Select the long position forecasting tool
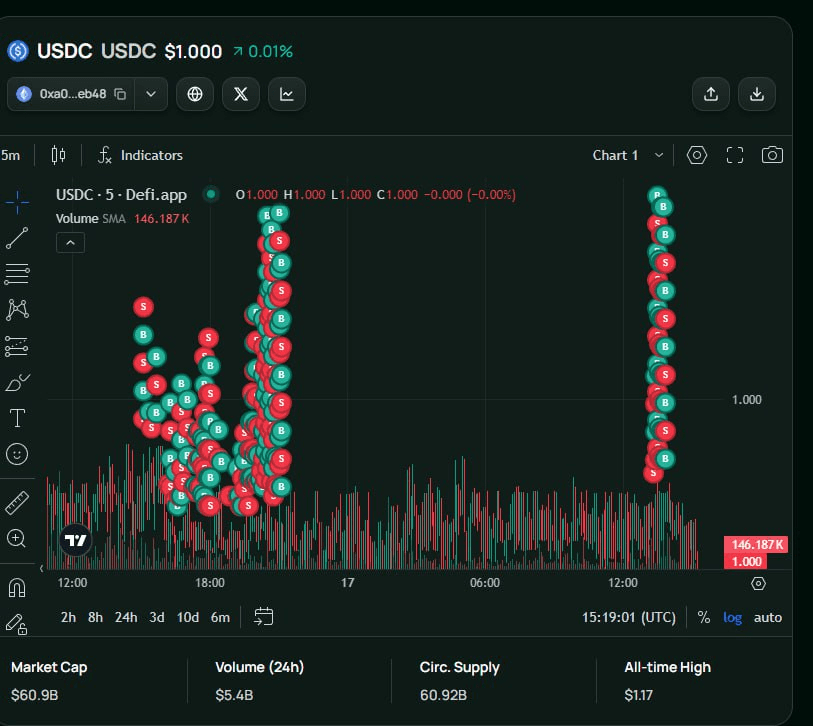The image size is (813, 726). point(17,346)
